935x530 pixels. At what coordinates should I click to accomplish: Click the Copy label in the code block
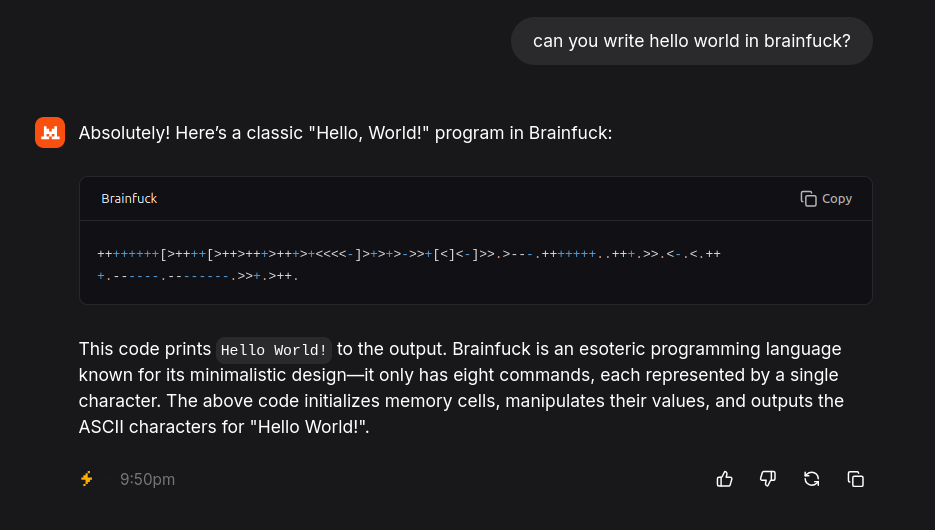[x=837, y=199]
